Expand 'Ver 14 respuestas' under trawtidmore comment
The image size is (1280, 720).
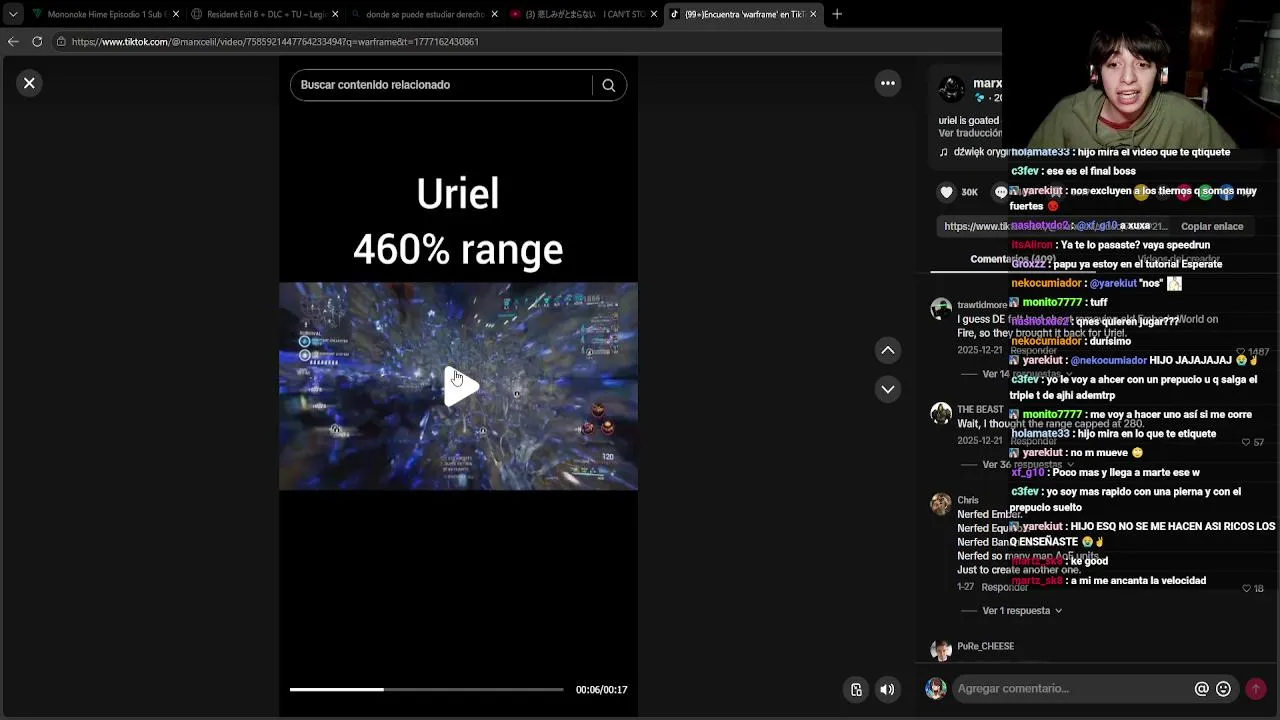tap(1018, 374)
